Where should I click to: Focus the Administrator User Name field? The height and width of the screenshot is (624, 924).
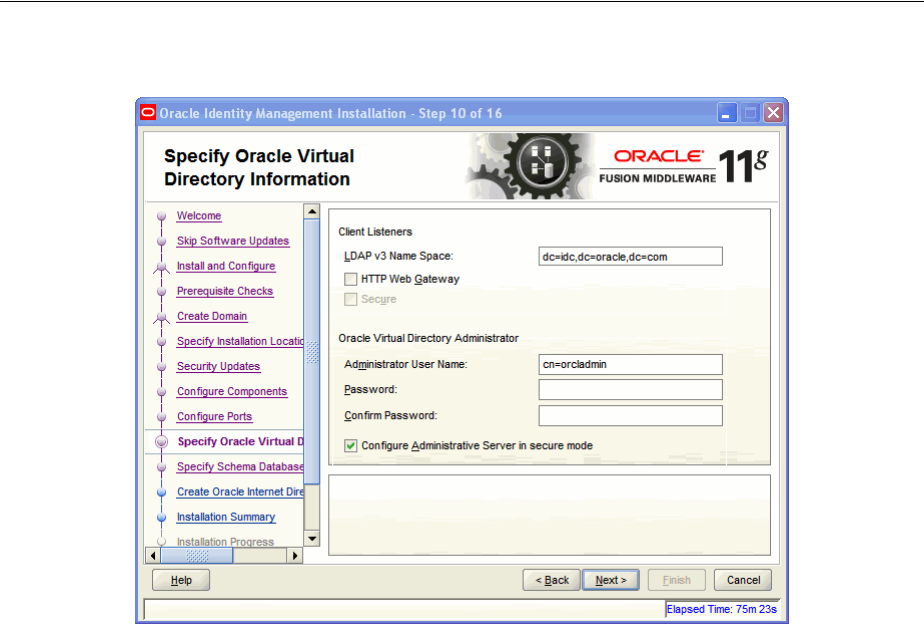click(630, 364)
